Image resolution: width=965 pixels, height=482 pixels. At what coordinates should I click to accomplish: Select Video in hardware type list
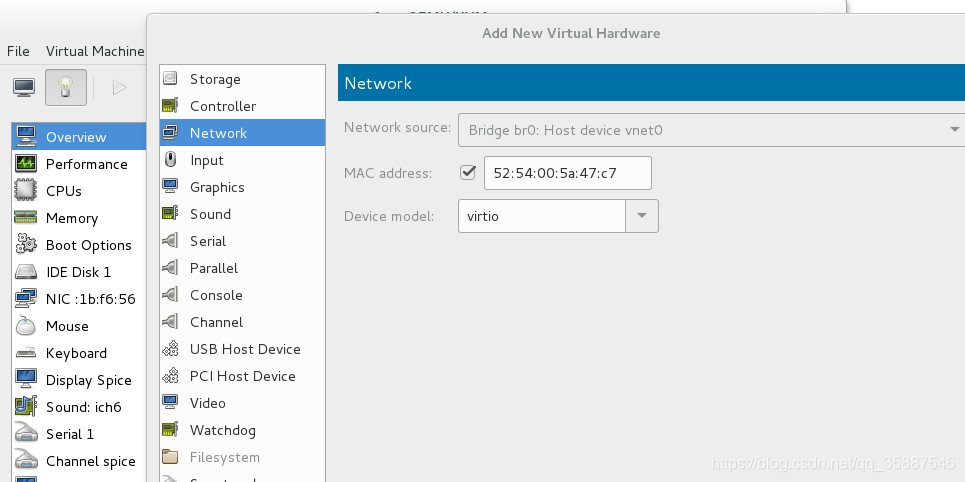(242, 403)
